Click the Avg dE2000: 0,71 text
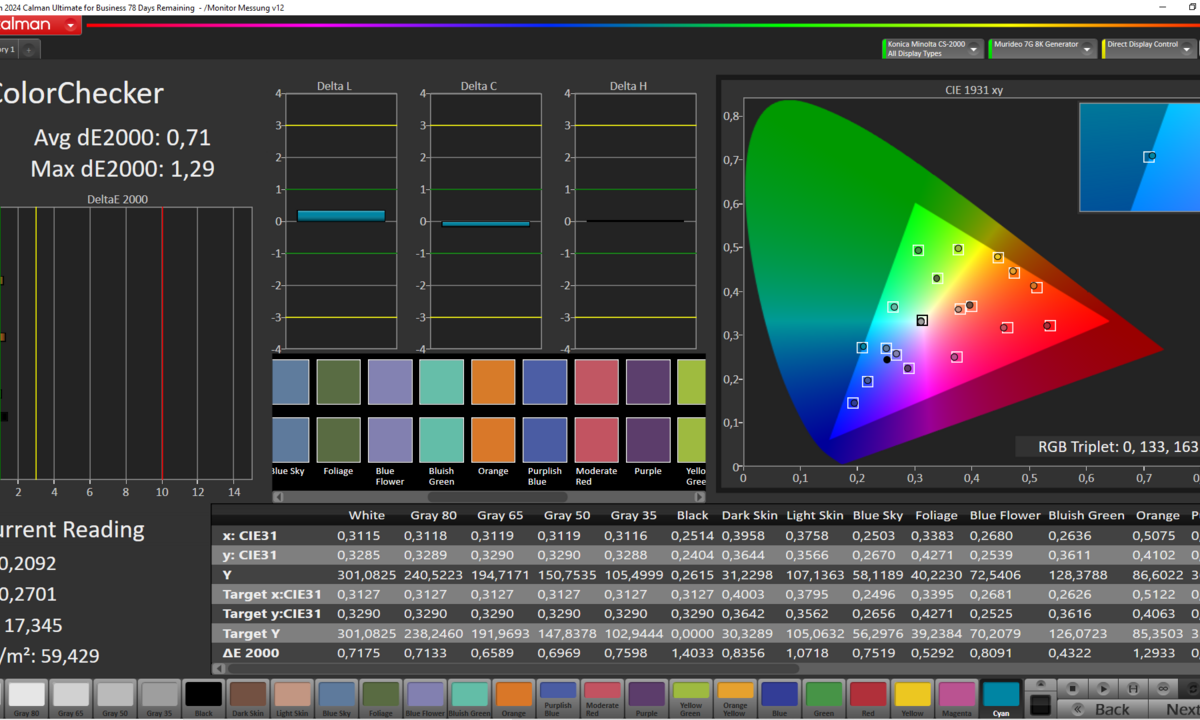Screen dimensions: 1200x720 tap(123, 137)
